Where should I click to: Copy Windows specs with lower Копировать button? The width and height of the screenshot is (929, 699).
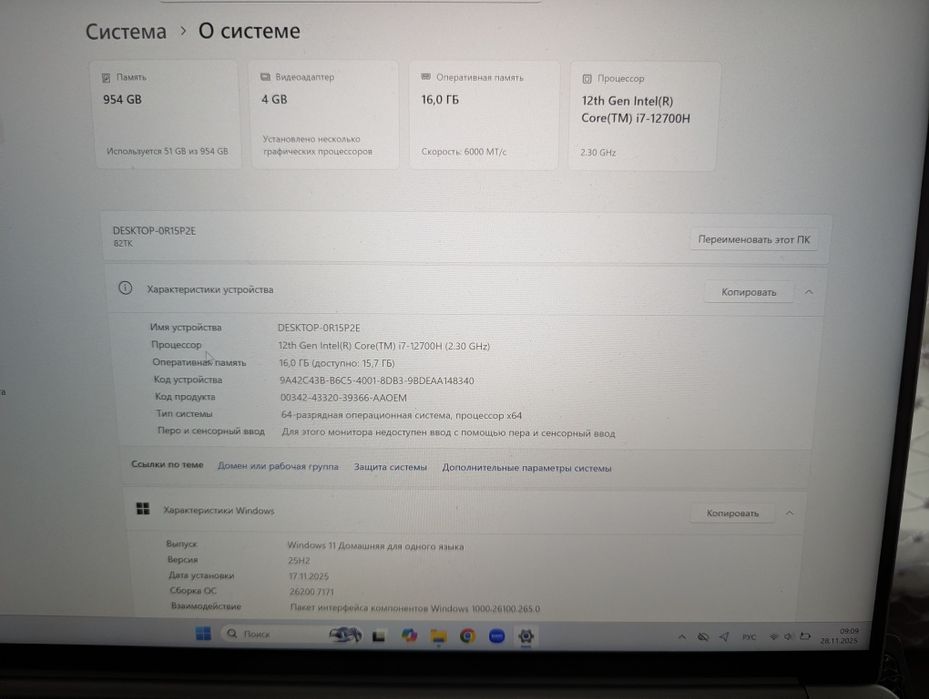coord(732,513)
